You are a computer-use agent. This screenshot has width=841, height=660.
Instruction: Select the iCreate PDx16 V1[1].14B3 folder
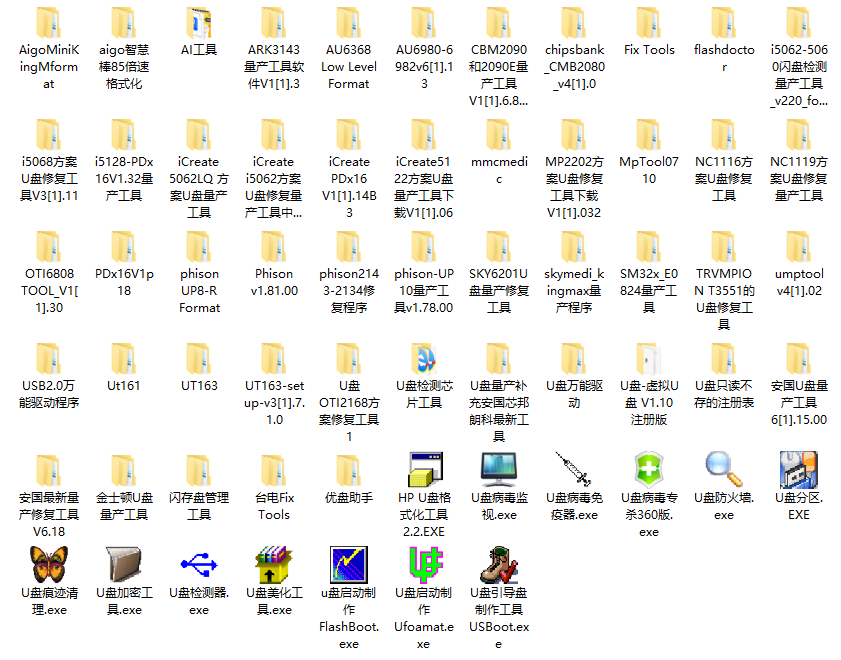click(x=349, y=135)
